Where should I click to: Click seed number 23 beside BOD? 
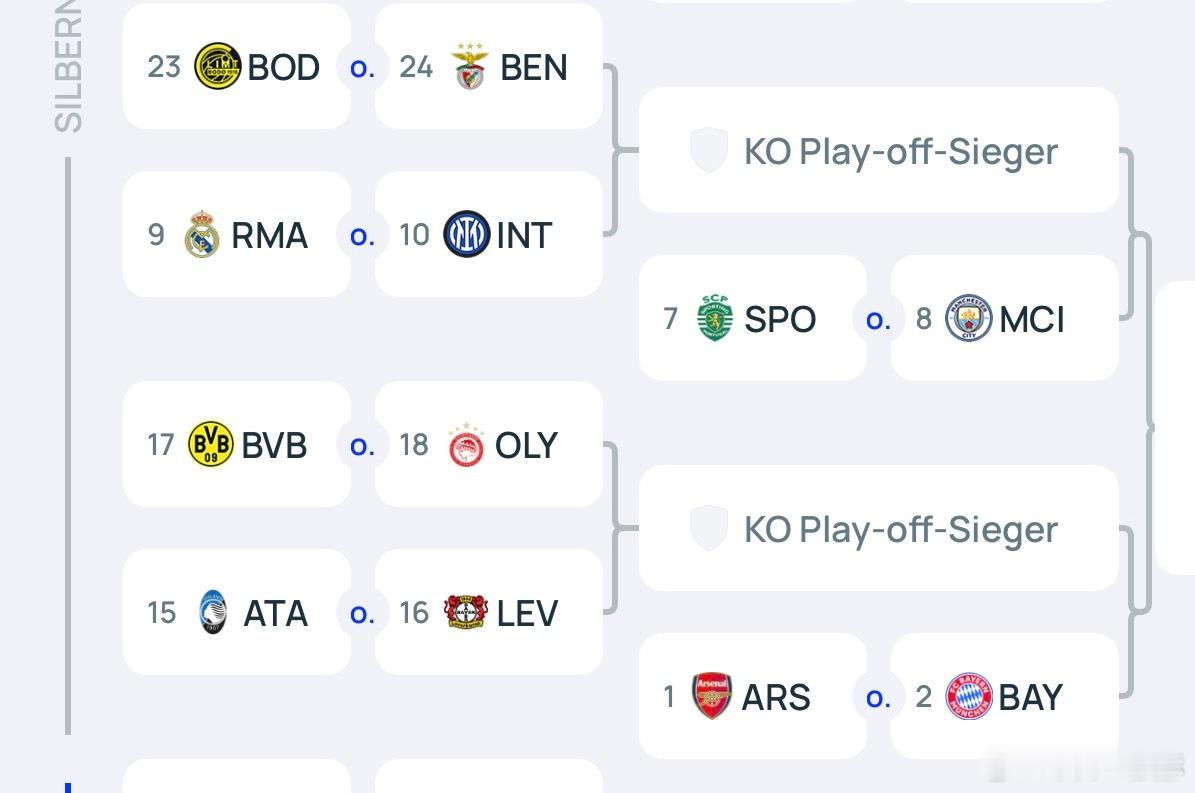163,66
